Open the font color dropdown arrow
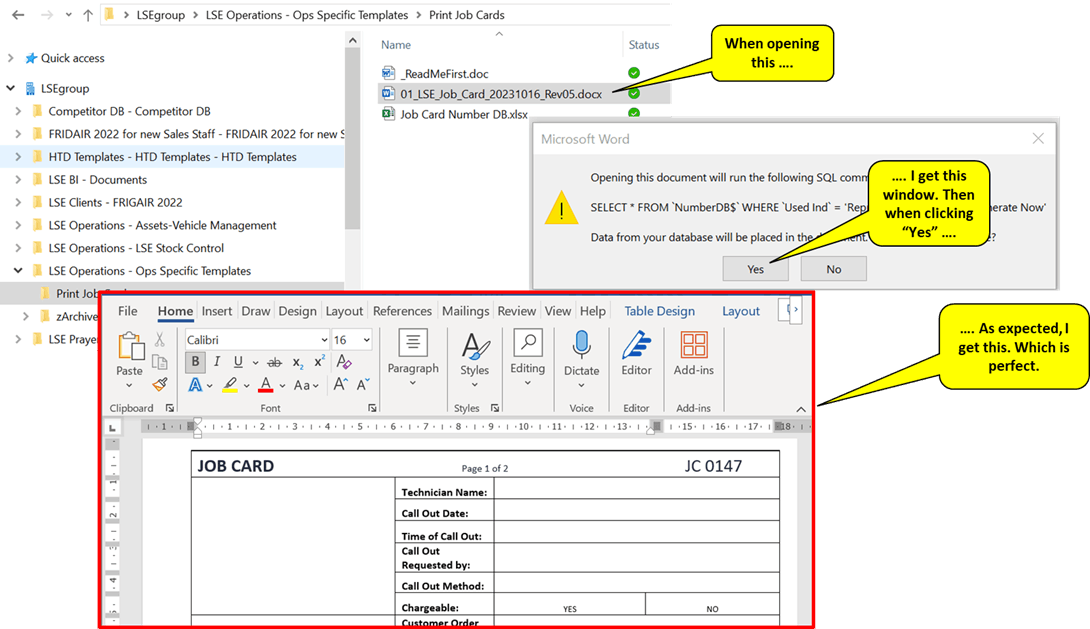Screen dimensions: 1090x629 [282, 385]
